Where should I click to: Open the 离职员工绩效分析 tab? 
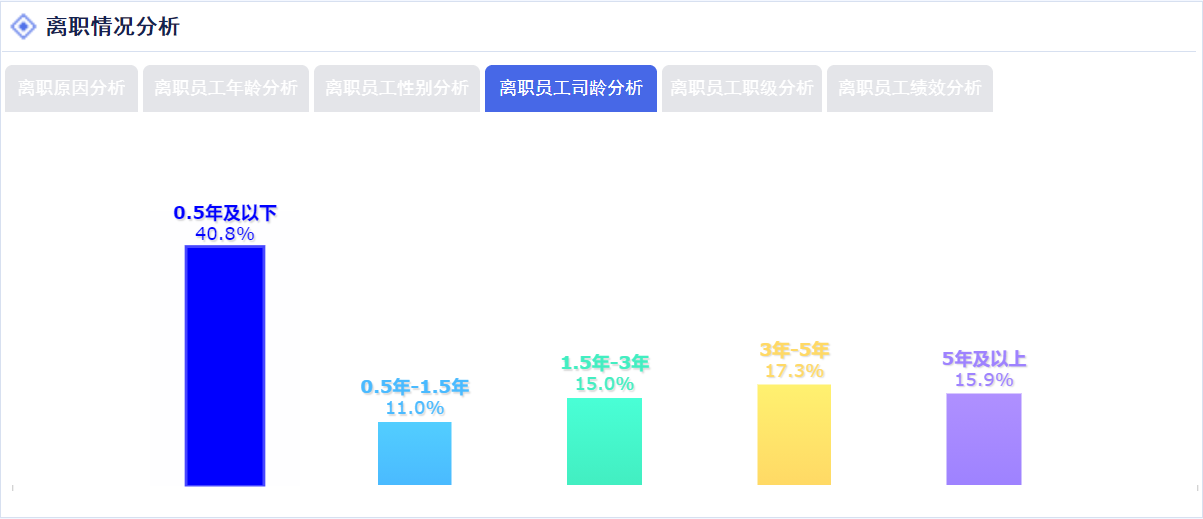point(910,88)
